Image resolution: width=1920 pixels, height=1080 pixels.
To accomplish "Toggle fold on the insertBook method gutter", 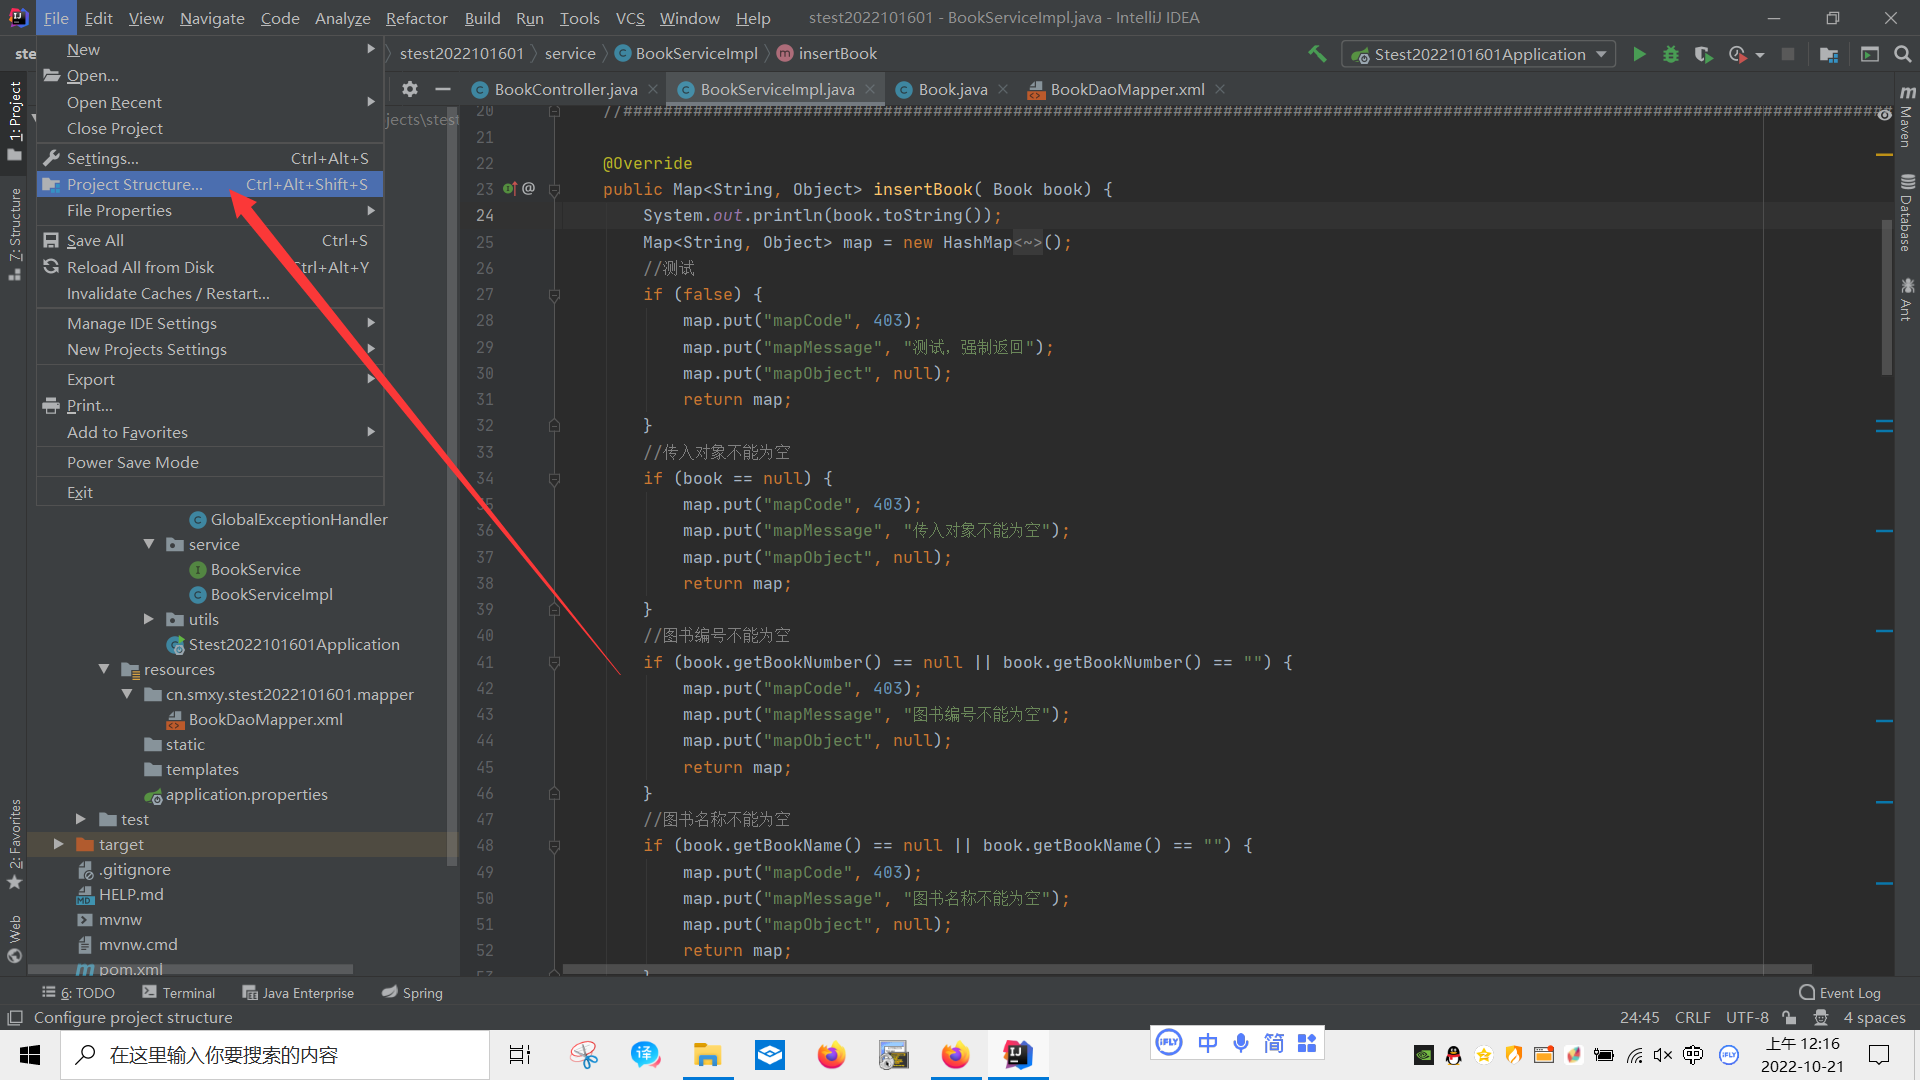I will (554, 189).
